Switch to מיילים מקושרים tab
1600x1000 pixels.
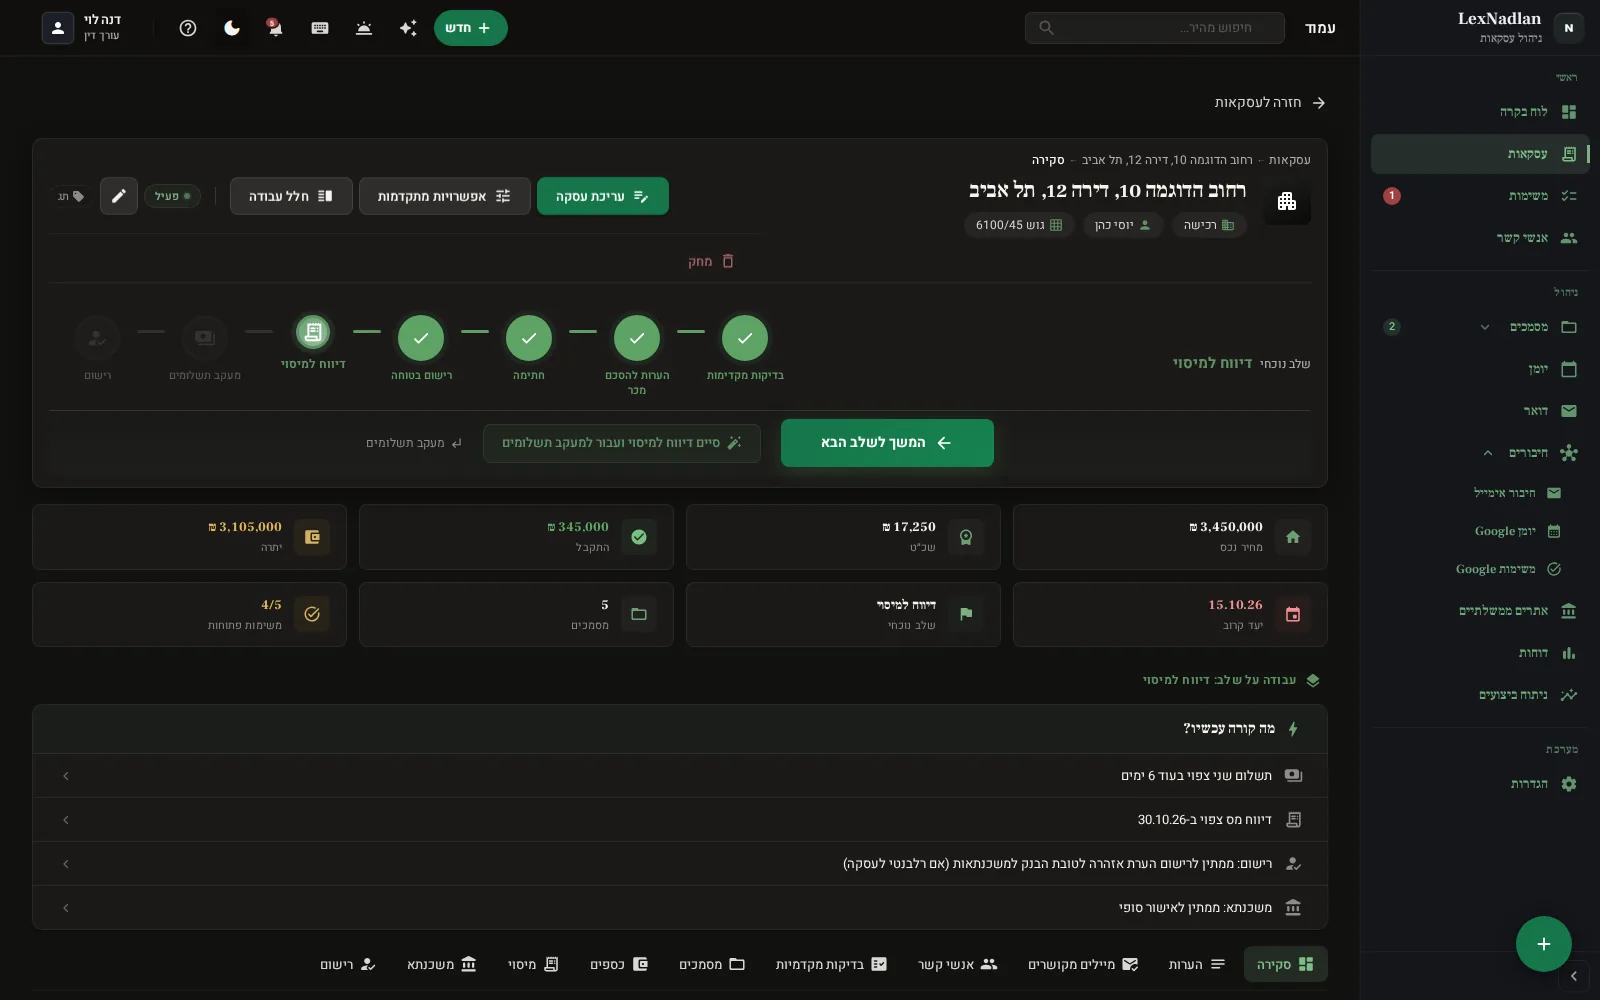tap(1083, 964)
